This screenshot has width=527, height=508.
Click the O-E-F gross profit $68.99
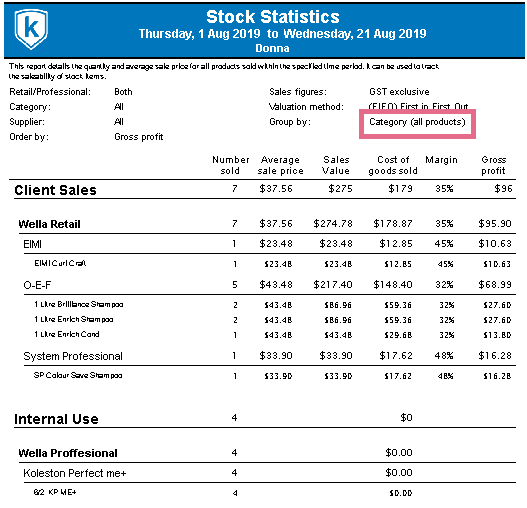[x=495, y=285]
